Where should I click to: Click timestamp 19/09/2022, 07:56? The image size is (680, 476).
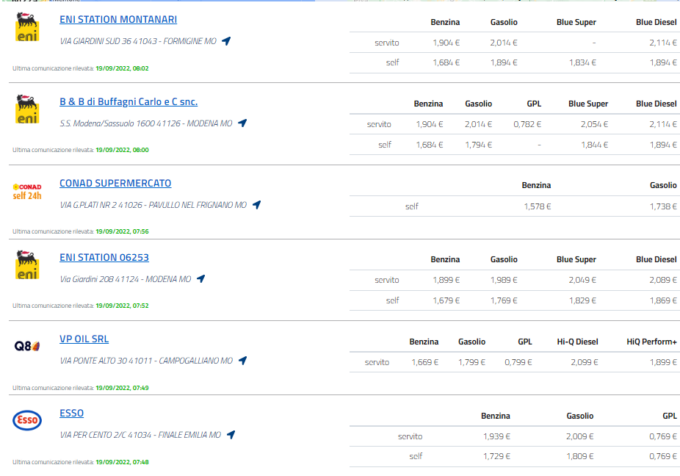point(122,231)
